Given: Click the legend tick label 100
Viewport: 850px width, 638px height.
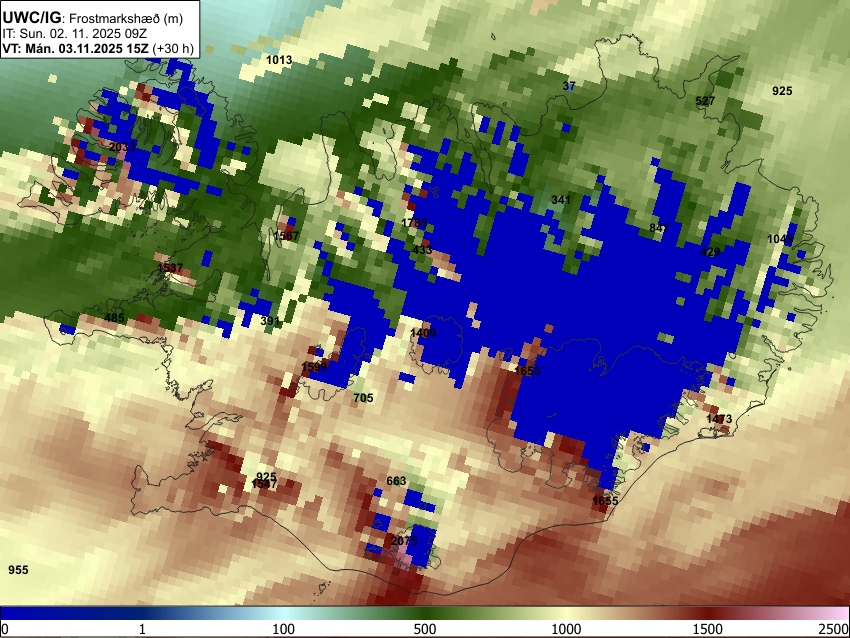Looking at the screenshot, I should pos(284,629).
